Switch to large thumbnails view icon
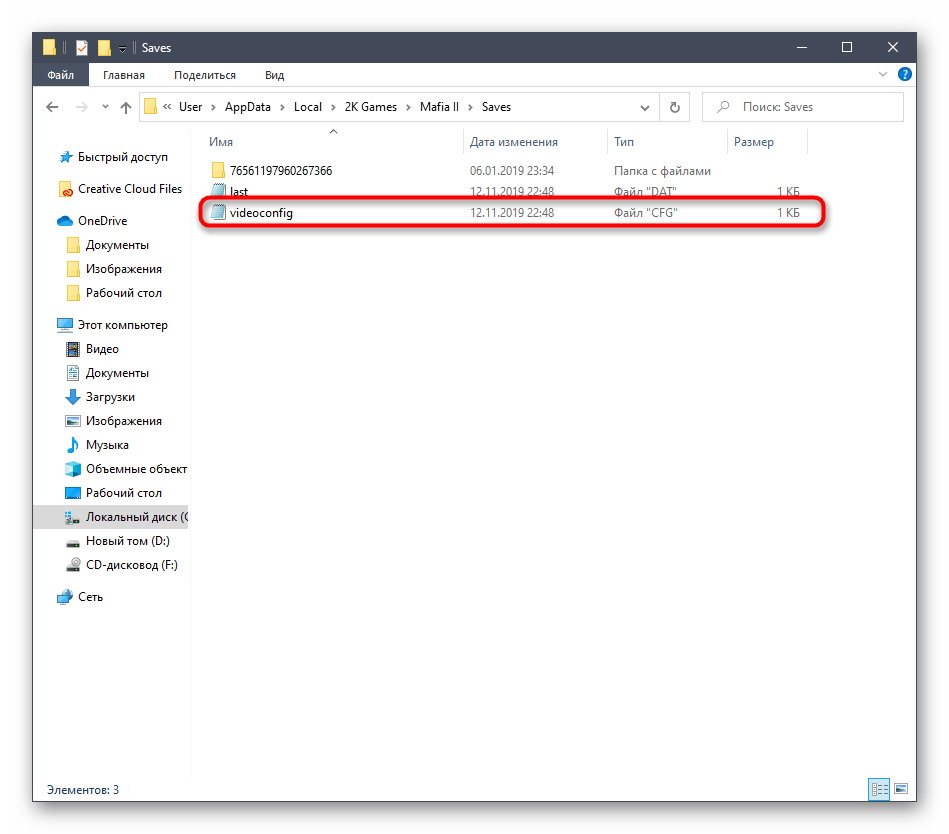The width and height of the screenshot is (949, 834). (x=900, y=790)
